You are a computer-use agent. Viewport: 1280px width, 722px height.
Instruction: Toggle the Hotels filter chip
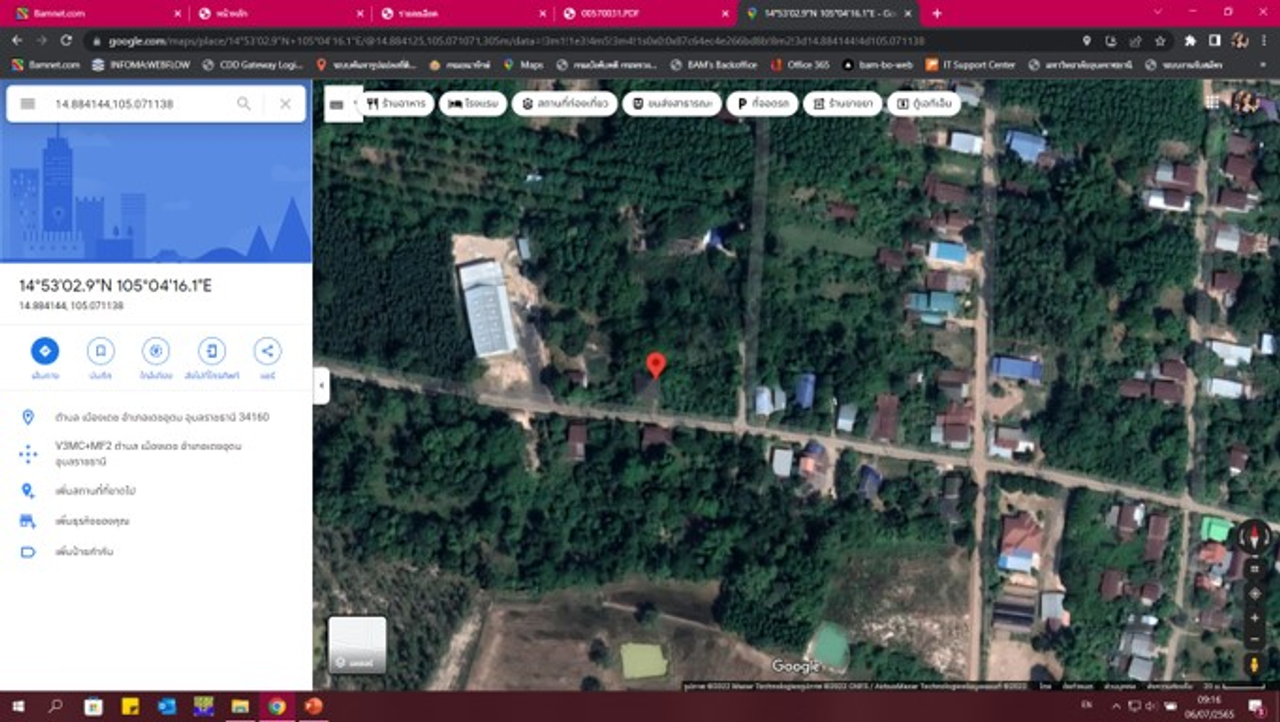pyautogui.click(x=473, y=104)
